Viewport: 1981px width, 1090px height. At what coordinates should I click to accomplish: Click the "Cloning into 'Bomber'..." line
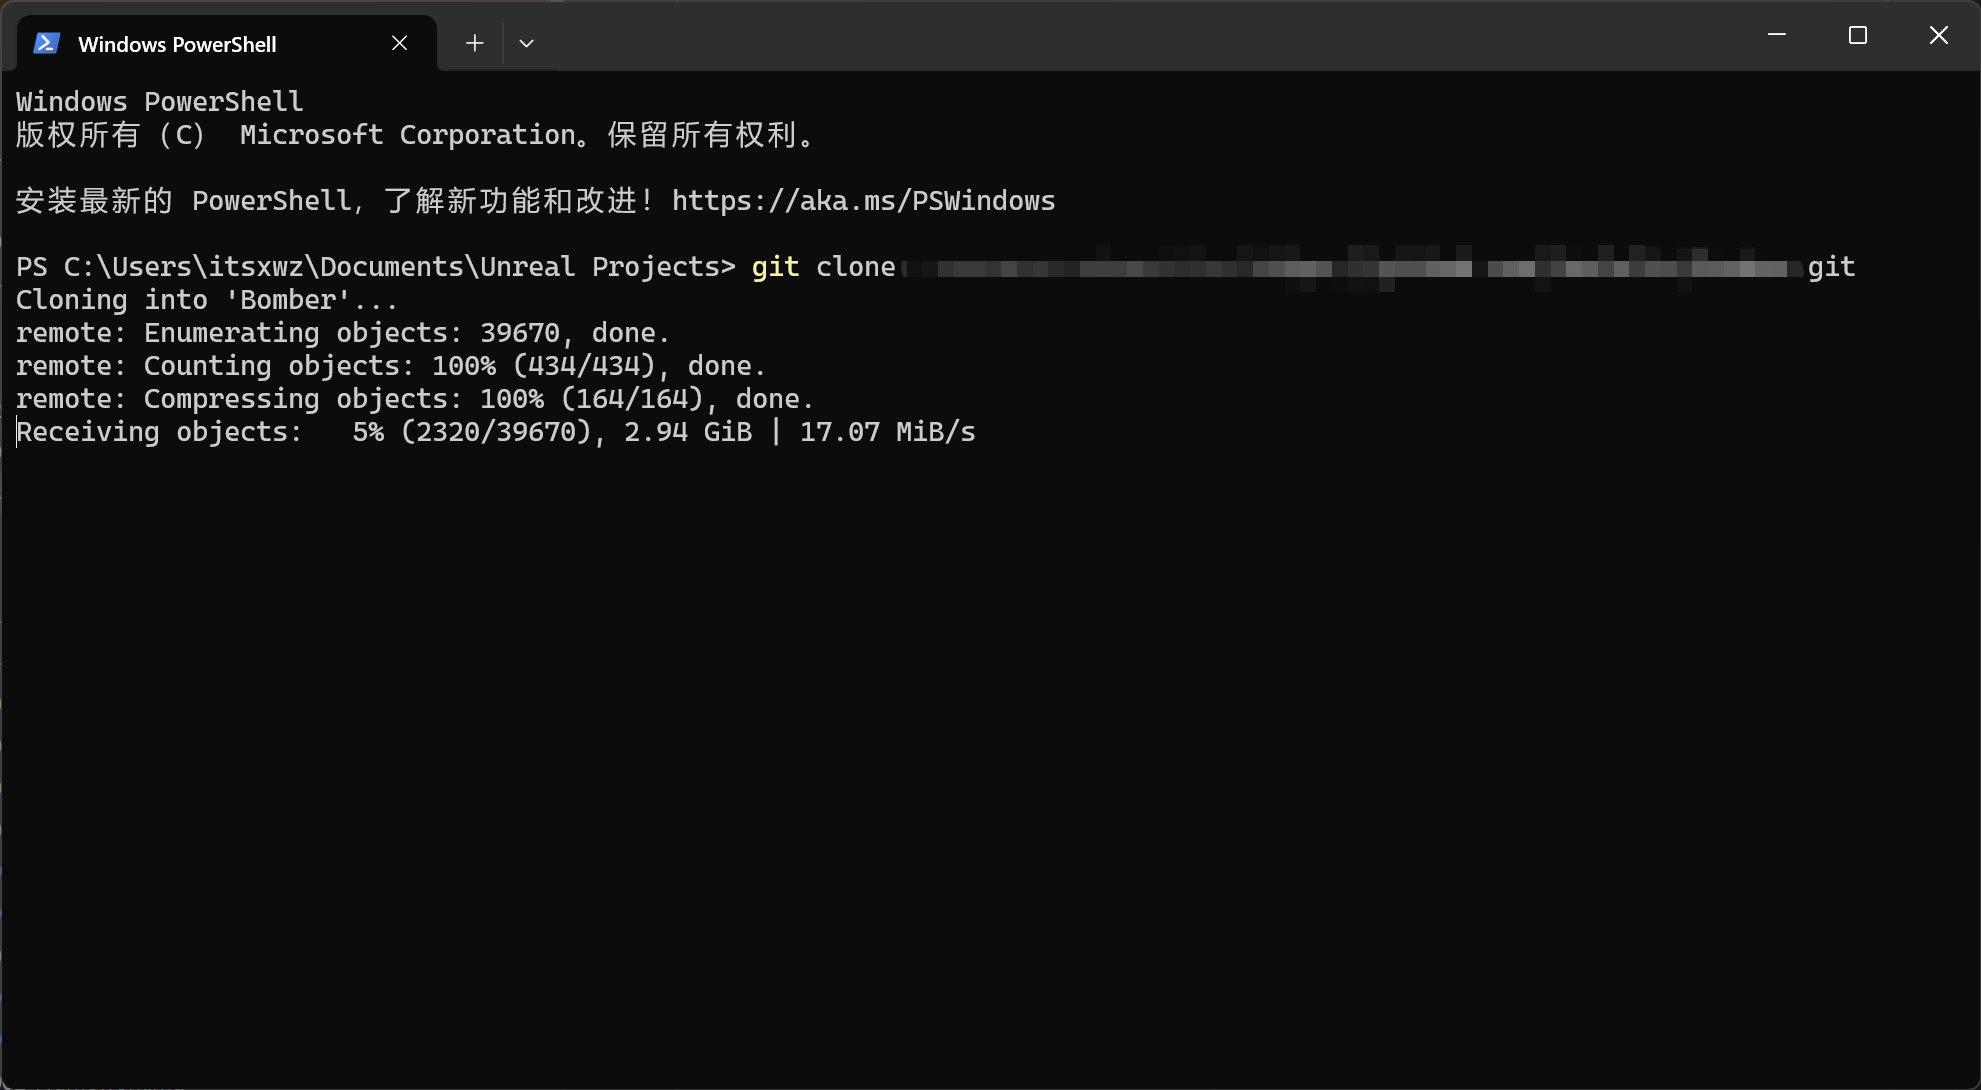pyautogui.click(x=206, y=300)
